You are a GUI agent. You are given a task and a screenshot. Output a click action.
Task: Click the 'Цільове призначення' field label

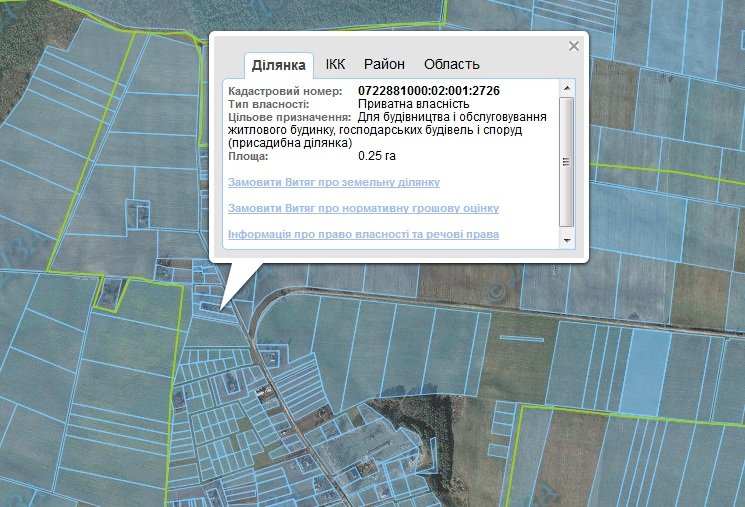pyautogui.click(x=289, y=117)
